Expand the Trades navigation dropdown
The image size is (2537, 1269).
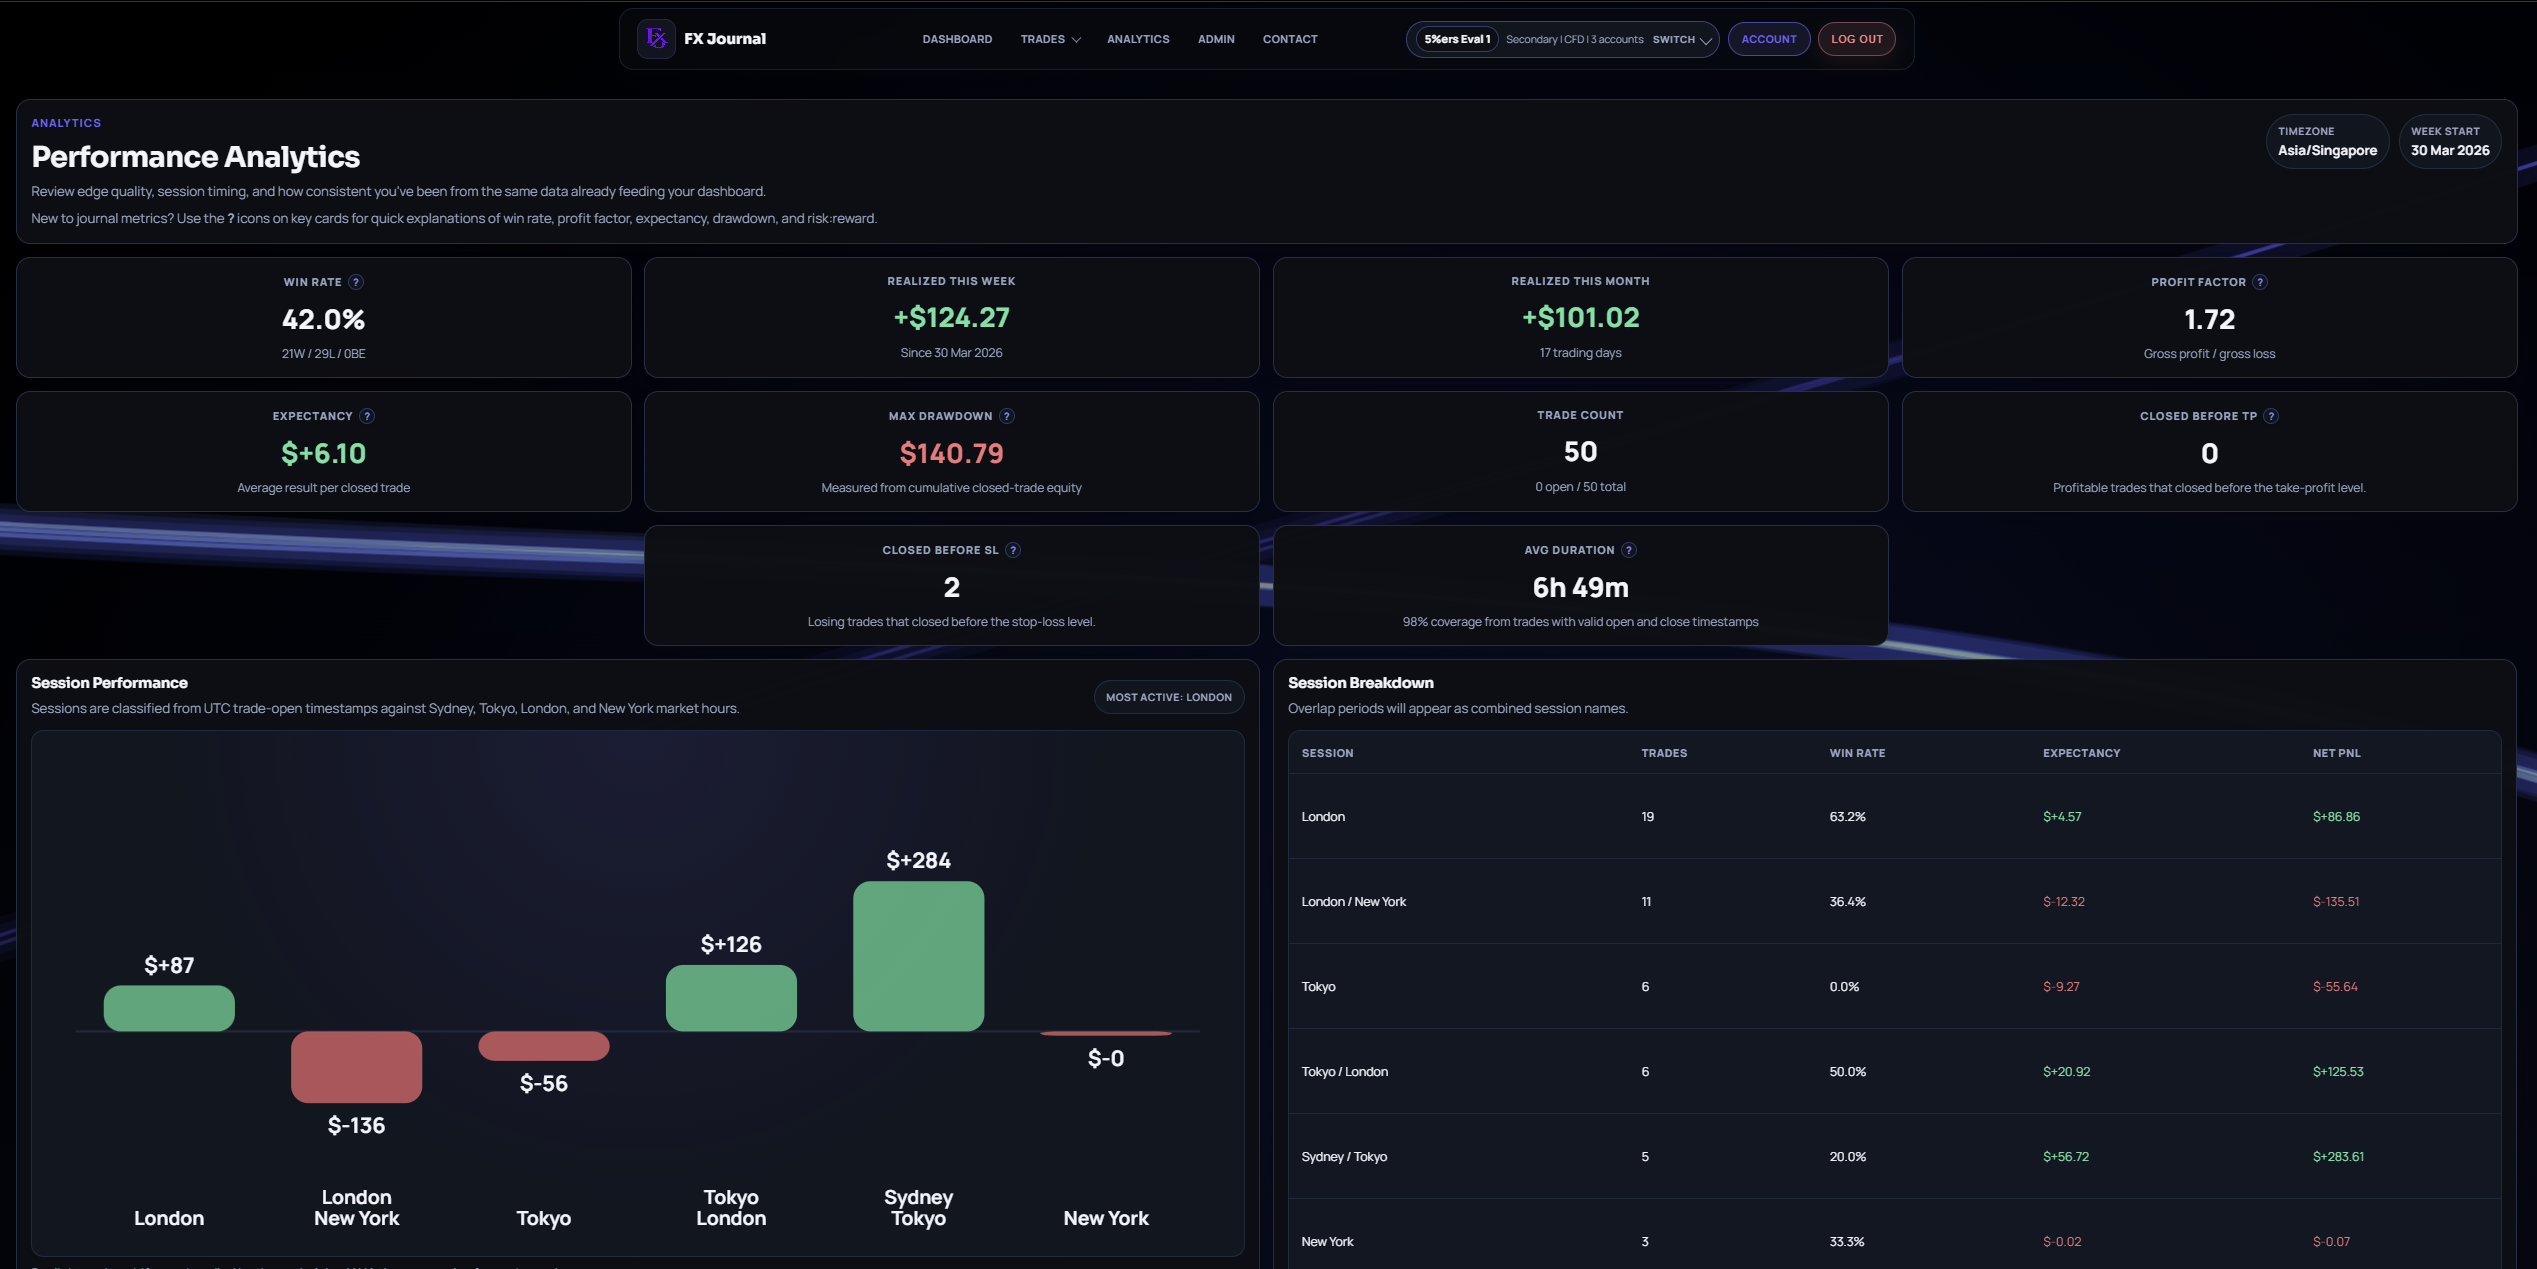coord(1050,39)
